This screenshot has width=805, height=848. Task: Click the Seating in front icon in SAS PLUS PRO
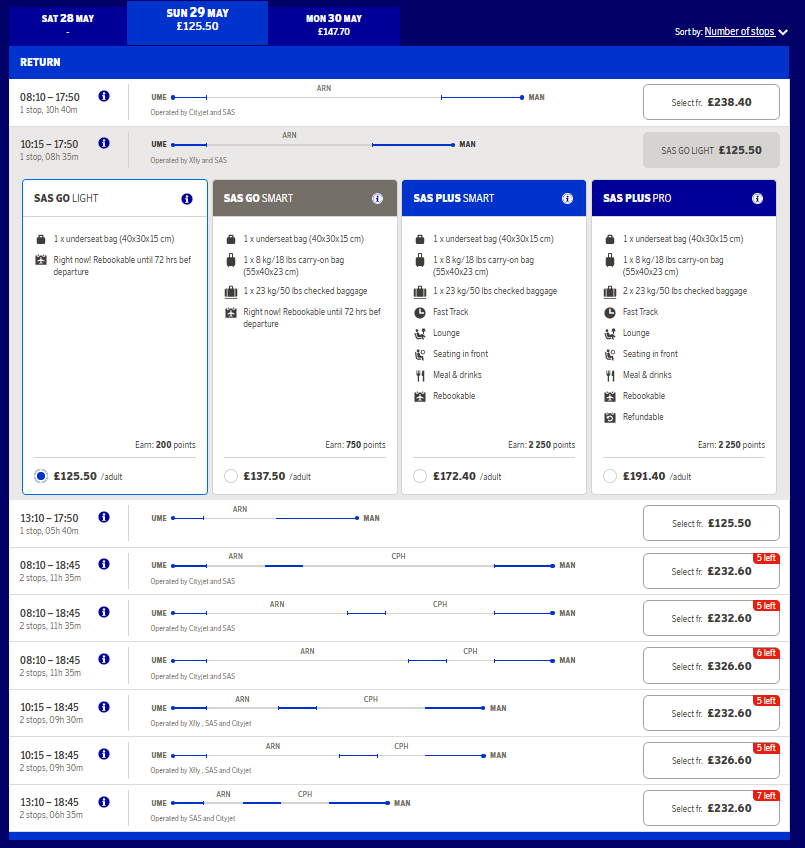coord(610,355)
